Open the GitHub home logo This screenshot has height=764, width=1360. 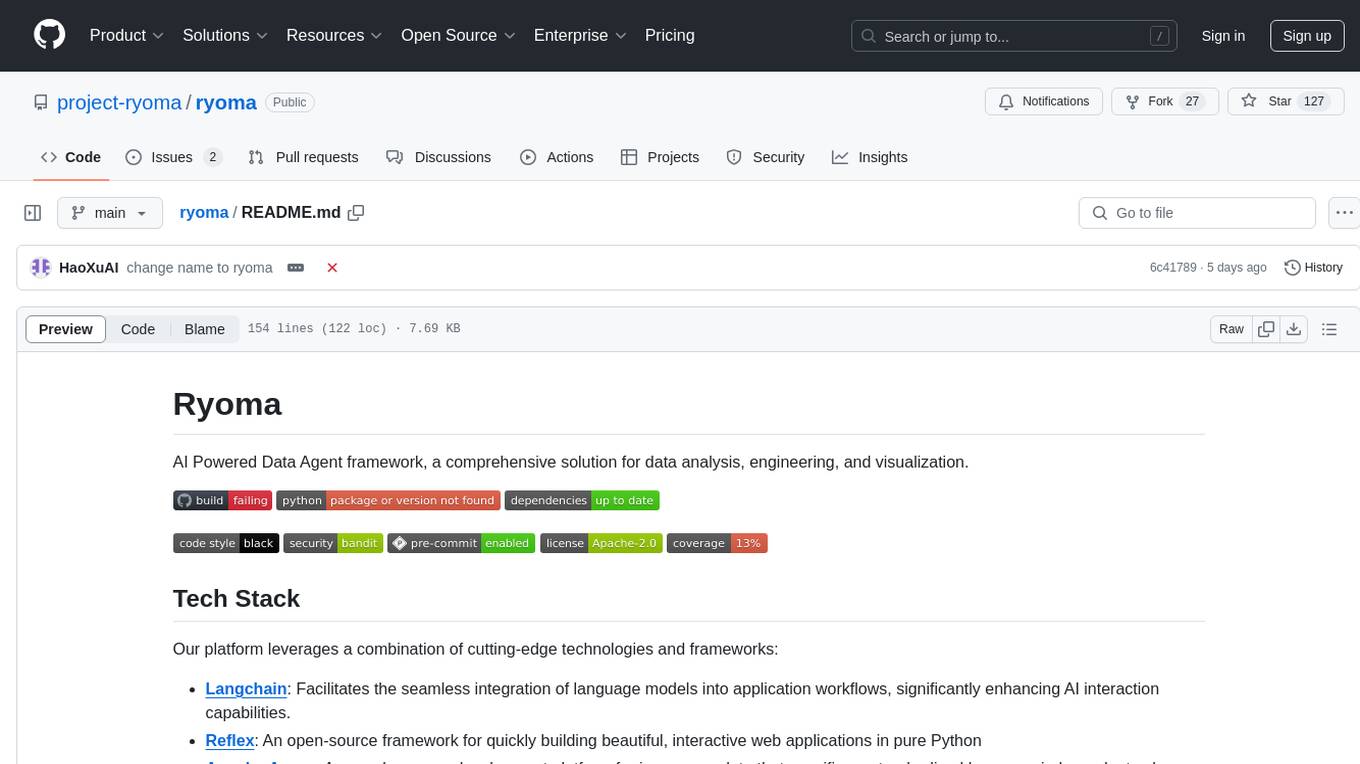[x=49, y=35]
